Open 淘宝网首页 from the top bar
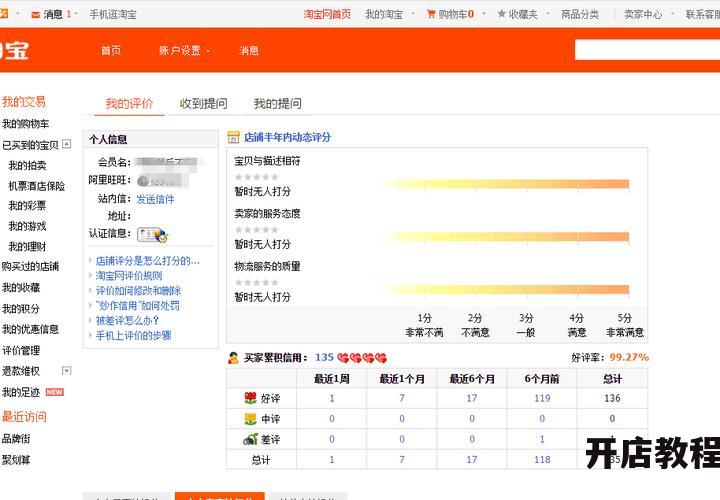This screenshot has height=500, width=720. coord(327,14)
